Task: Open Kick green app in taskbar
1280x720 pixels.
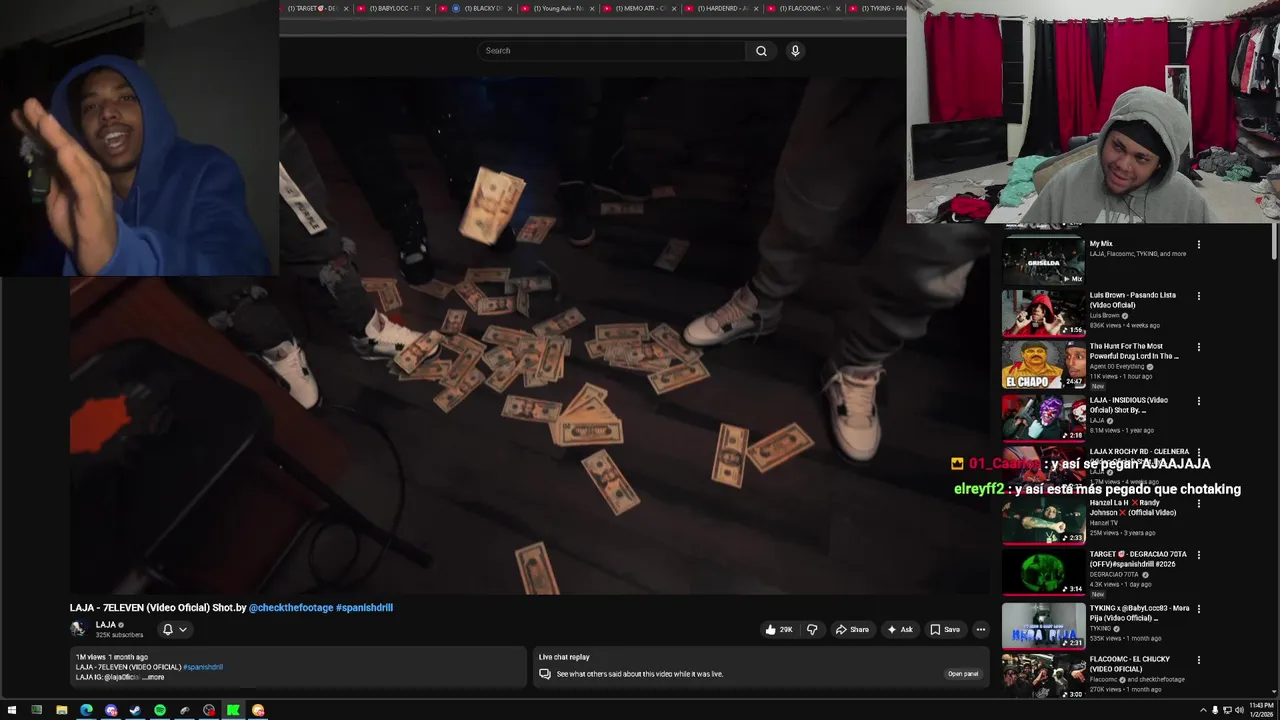Action: (233, 710)
